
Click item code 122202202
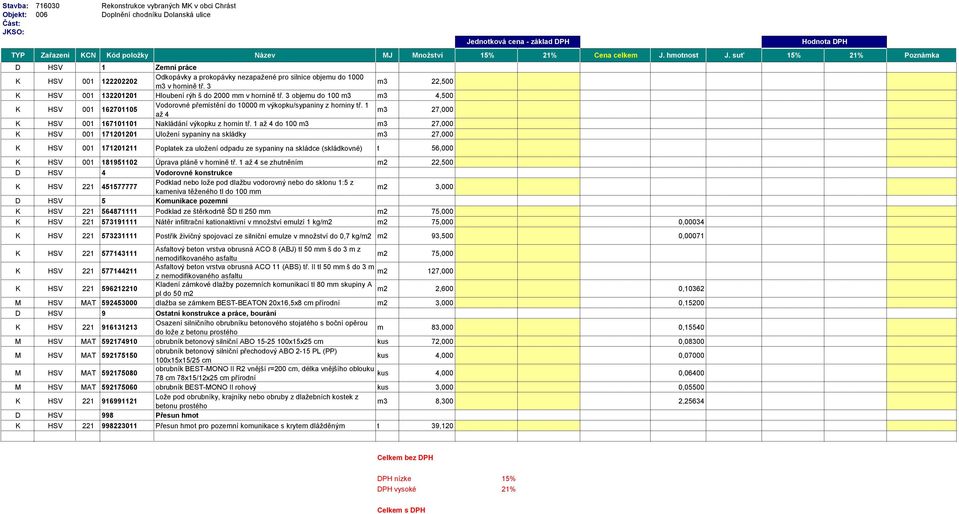pyautogui.click(x=119, y=81)
